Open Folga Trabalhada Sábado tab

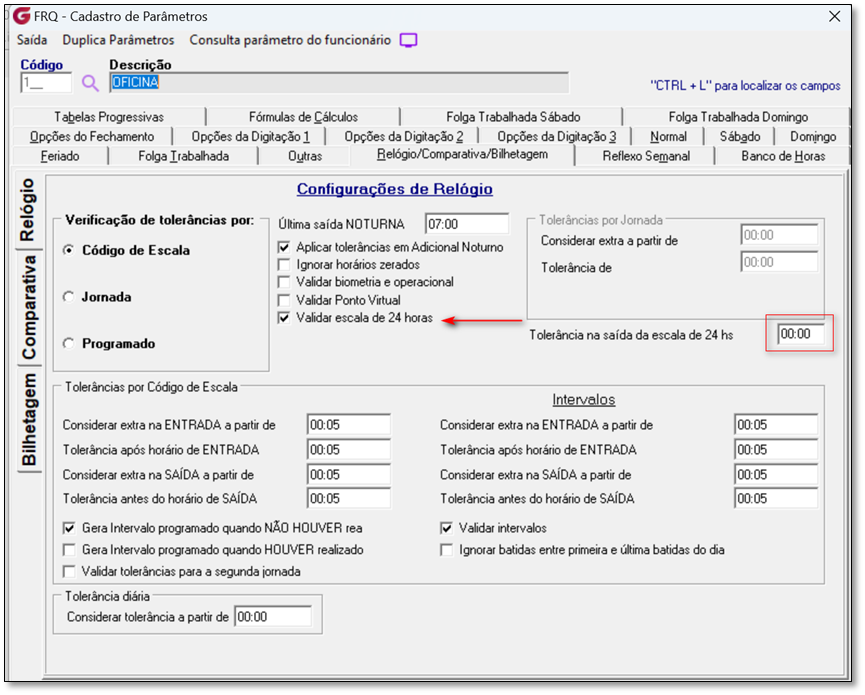[513, 117]
